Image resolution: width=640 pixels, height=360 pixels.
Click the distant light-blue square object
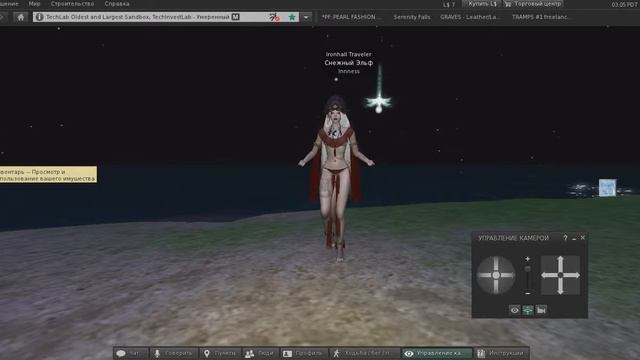607,188
